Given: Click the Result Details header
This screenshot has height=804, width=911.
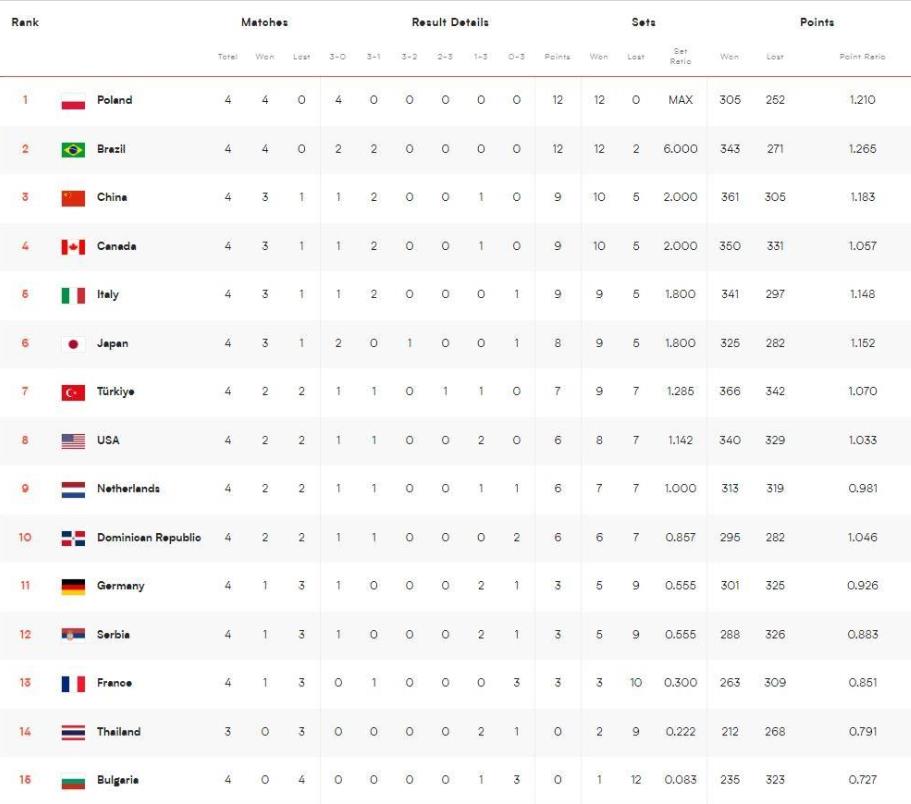Looking at the screenshot, I should coord(450,22).
